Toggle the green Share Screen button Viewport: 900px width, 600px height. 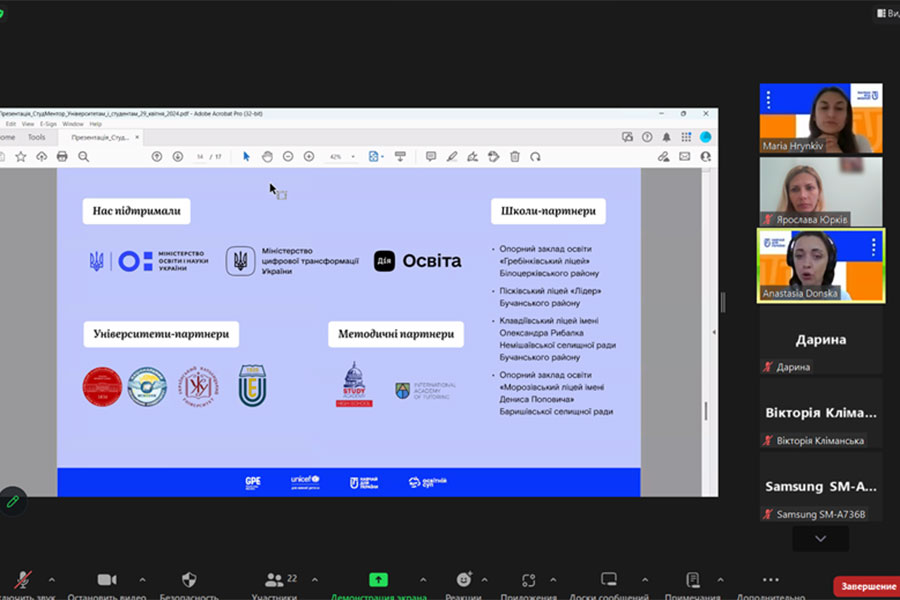(x=378, y=580)
